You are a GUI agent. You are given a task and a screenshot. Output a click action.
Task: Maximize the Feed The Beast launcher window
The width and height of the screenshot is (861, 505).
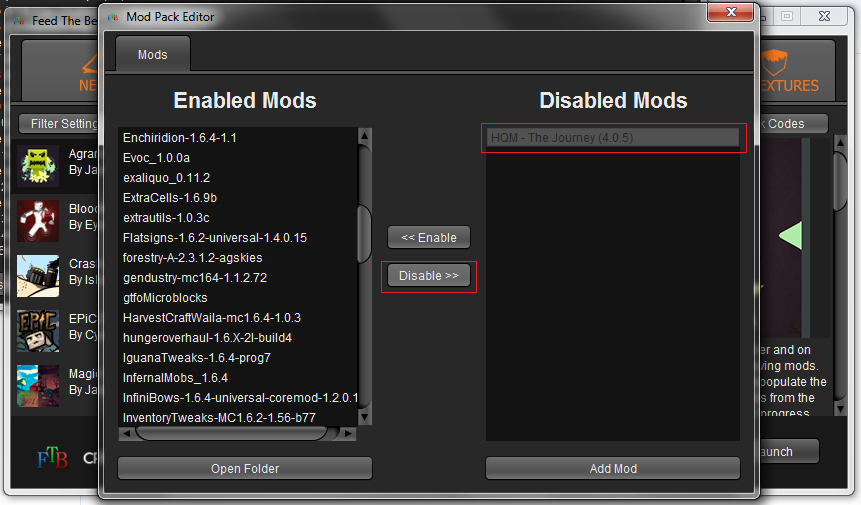[x=787, y=16]
